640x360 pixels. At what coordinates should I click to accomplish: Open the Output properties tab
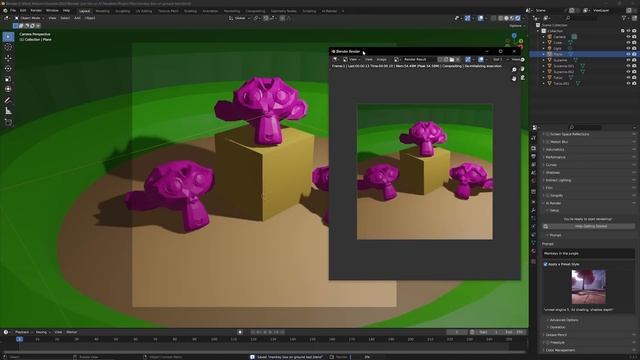533,156
